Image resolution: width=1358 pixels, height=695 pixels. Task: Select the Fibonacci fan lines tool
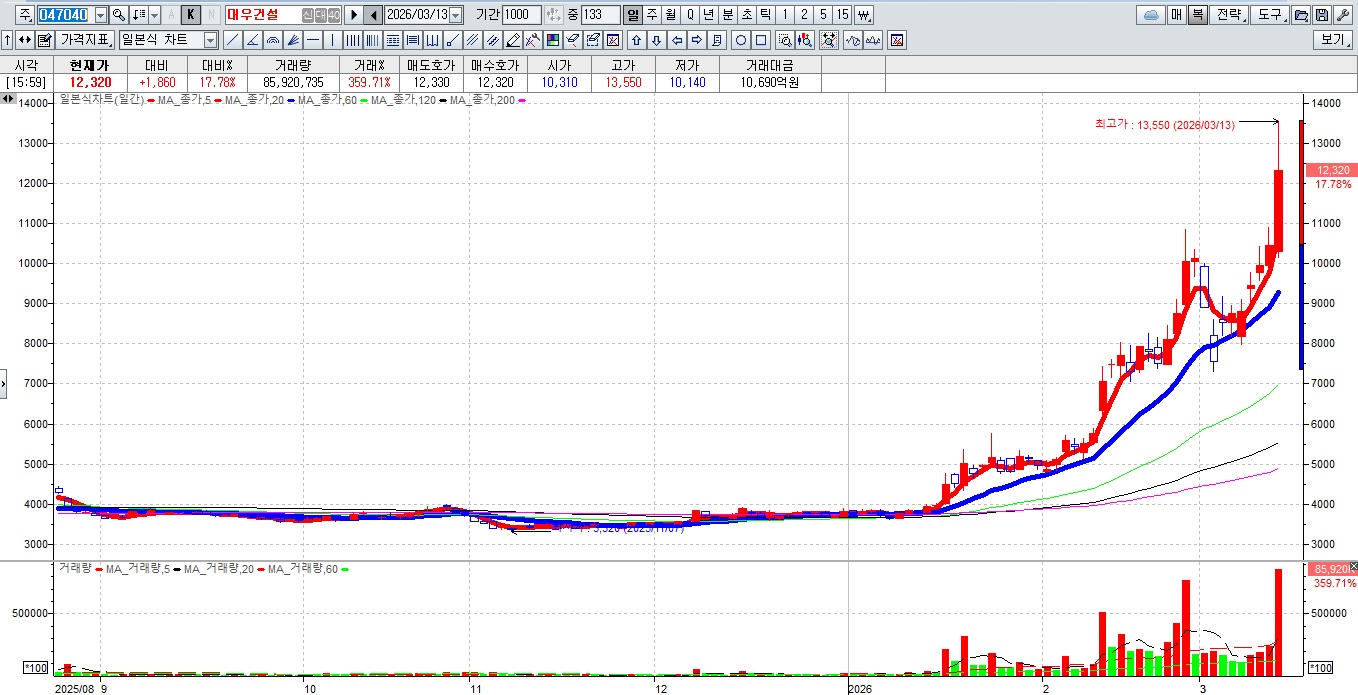coord(292,40)
